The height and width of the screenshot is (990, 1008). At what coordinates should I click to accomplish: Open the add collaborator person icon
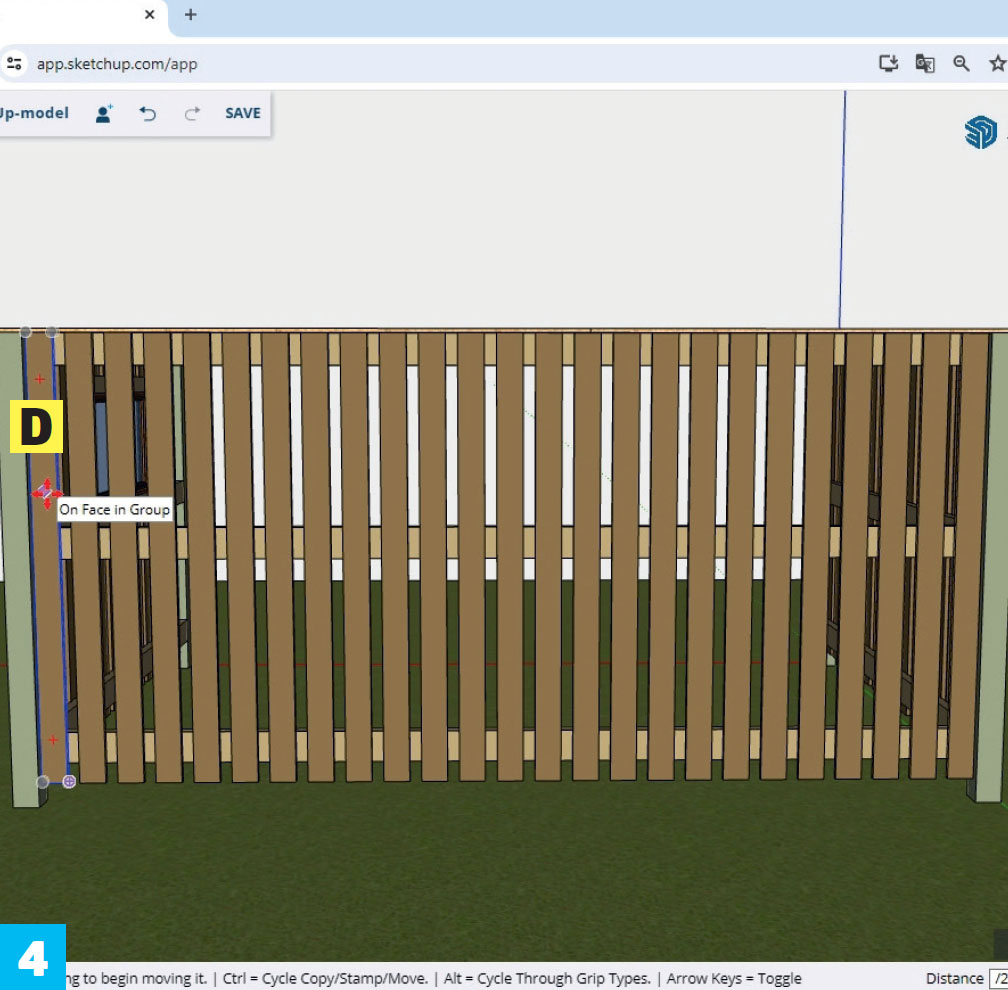(x=104, y=114)
